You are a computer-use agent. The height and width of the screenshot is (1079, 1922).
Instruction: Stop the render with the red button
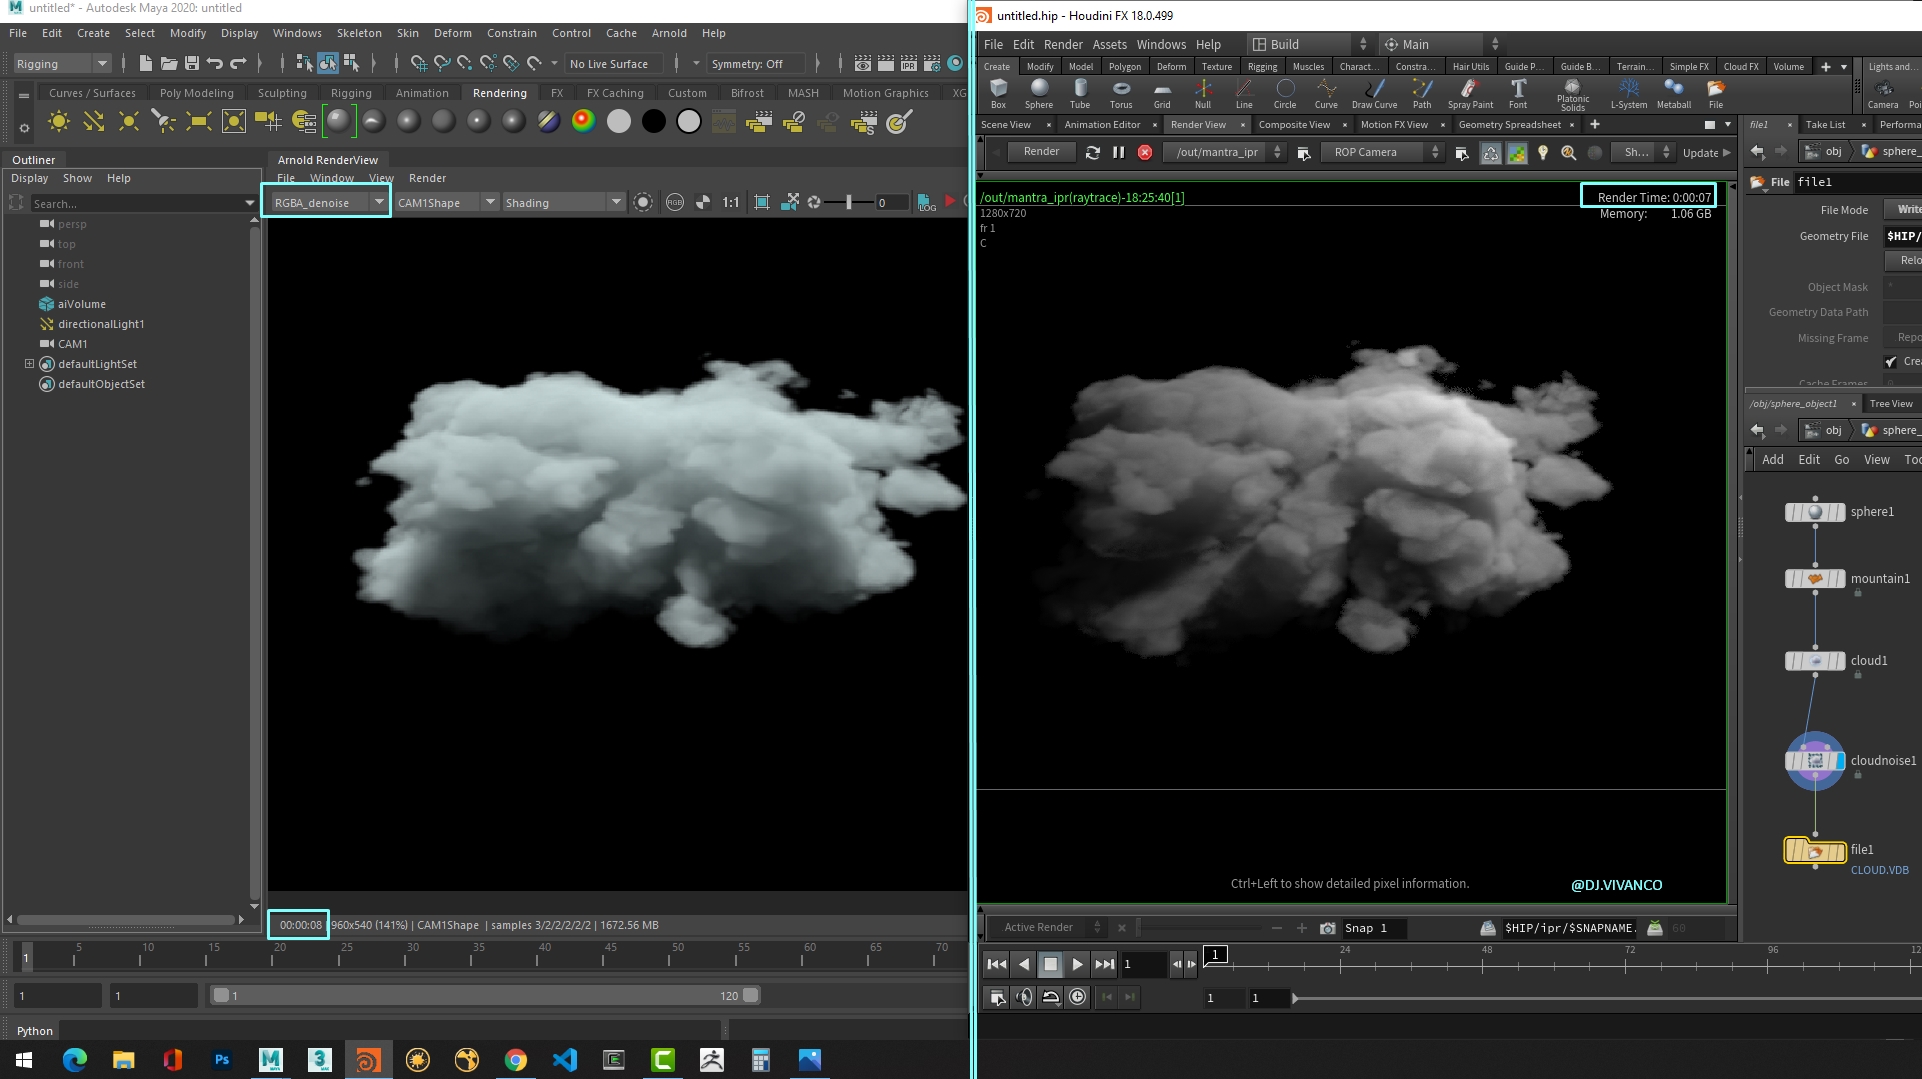(x=1145, y=152)
